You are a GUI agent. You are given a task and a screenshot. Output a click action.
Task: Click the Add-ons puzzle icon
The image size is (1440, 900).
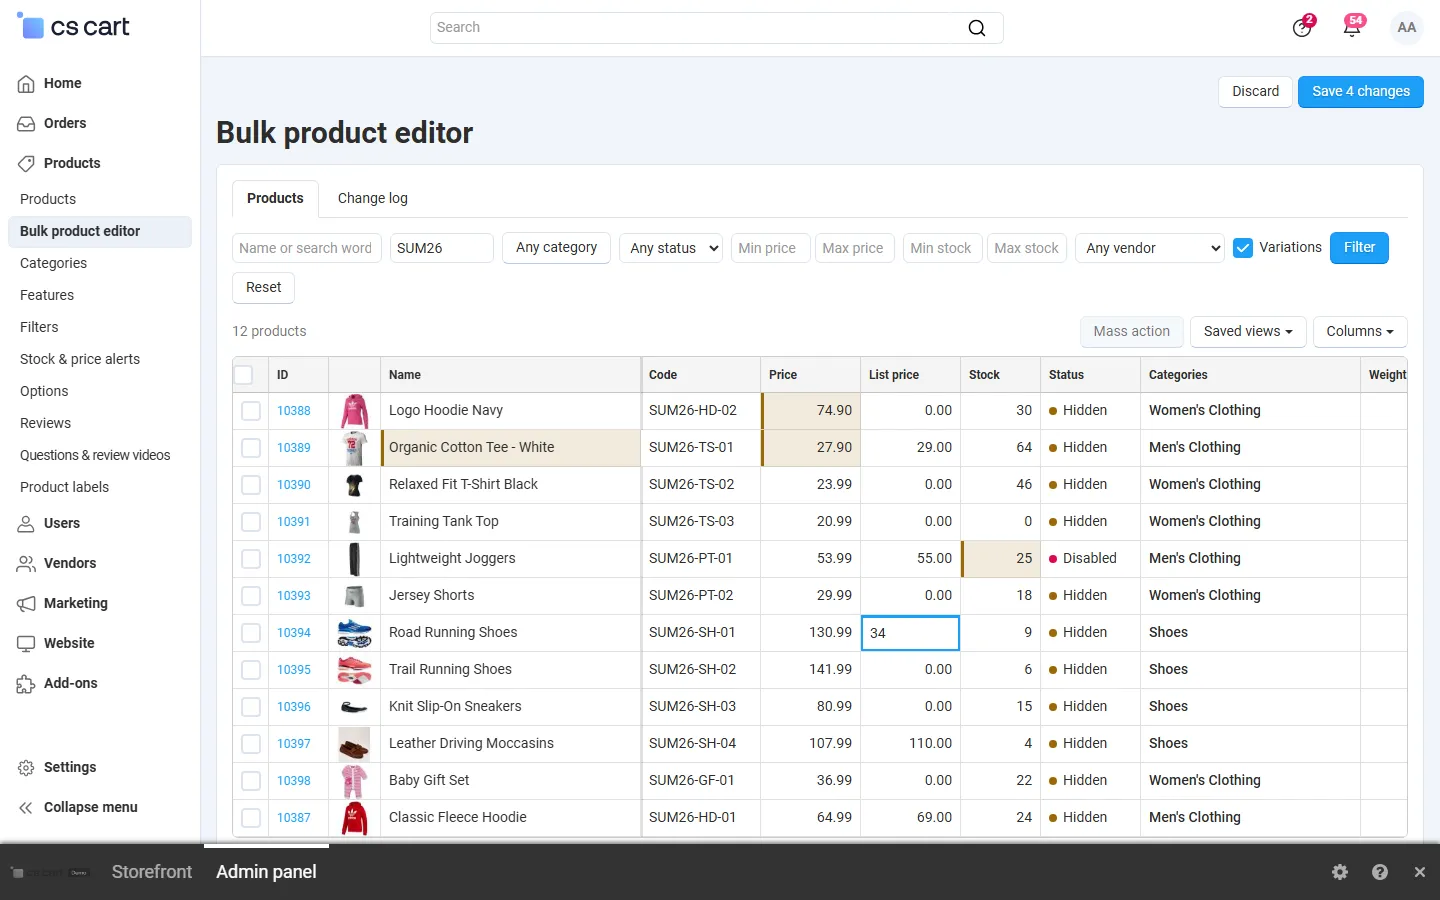pyautogui.click(x=26, y=684)
